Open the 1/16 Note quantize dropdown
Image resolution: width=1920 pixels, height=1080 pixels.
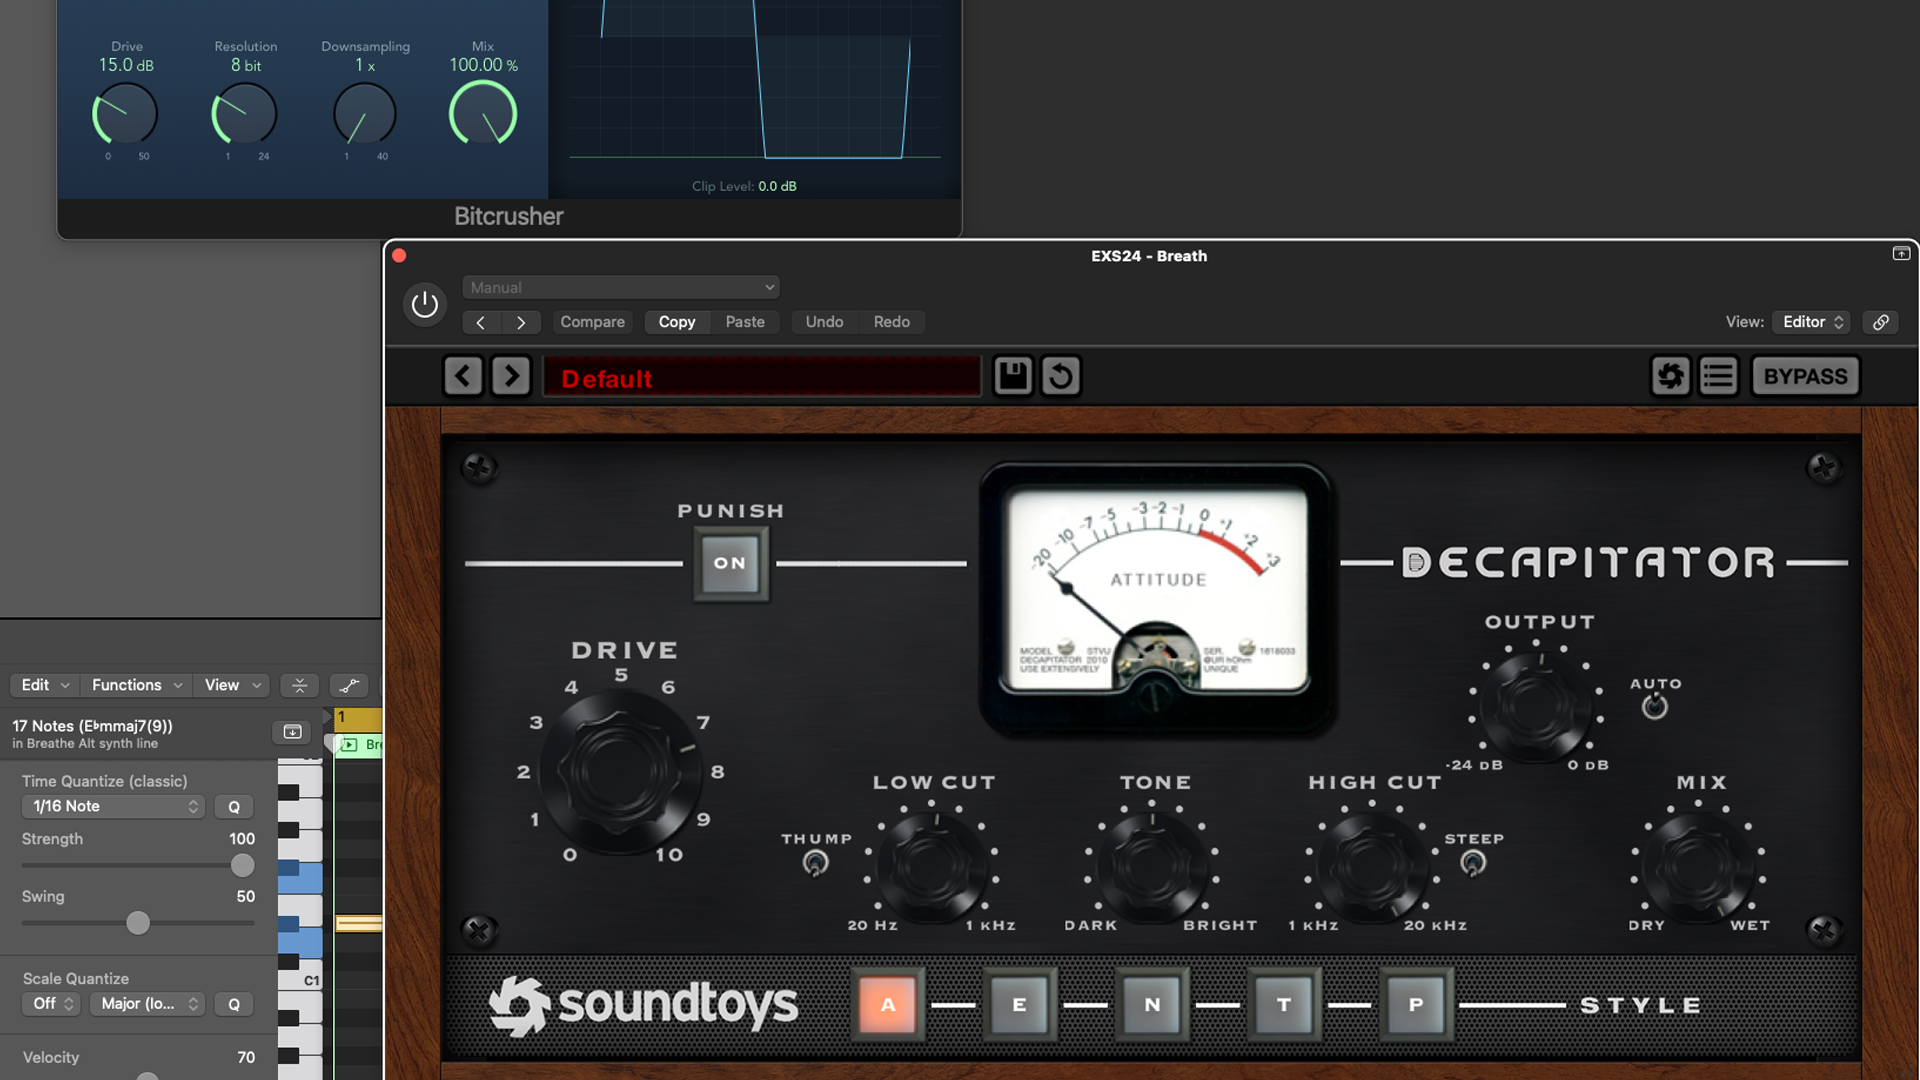coord(113,806)
